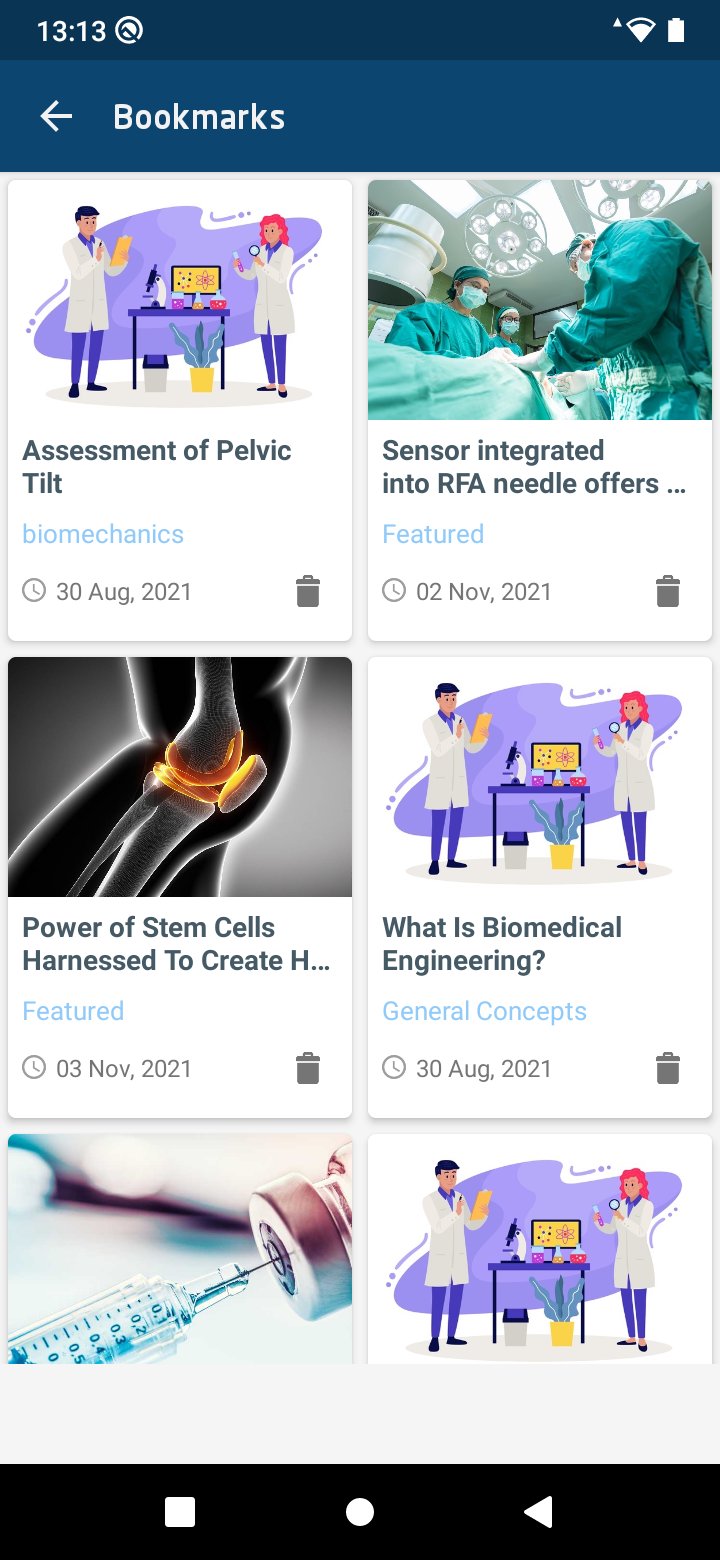
Task: Open the Assessment of Pelvic Tilt title
Action: pyautogui.click(x=157, y=466)
